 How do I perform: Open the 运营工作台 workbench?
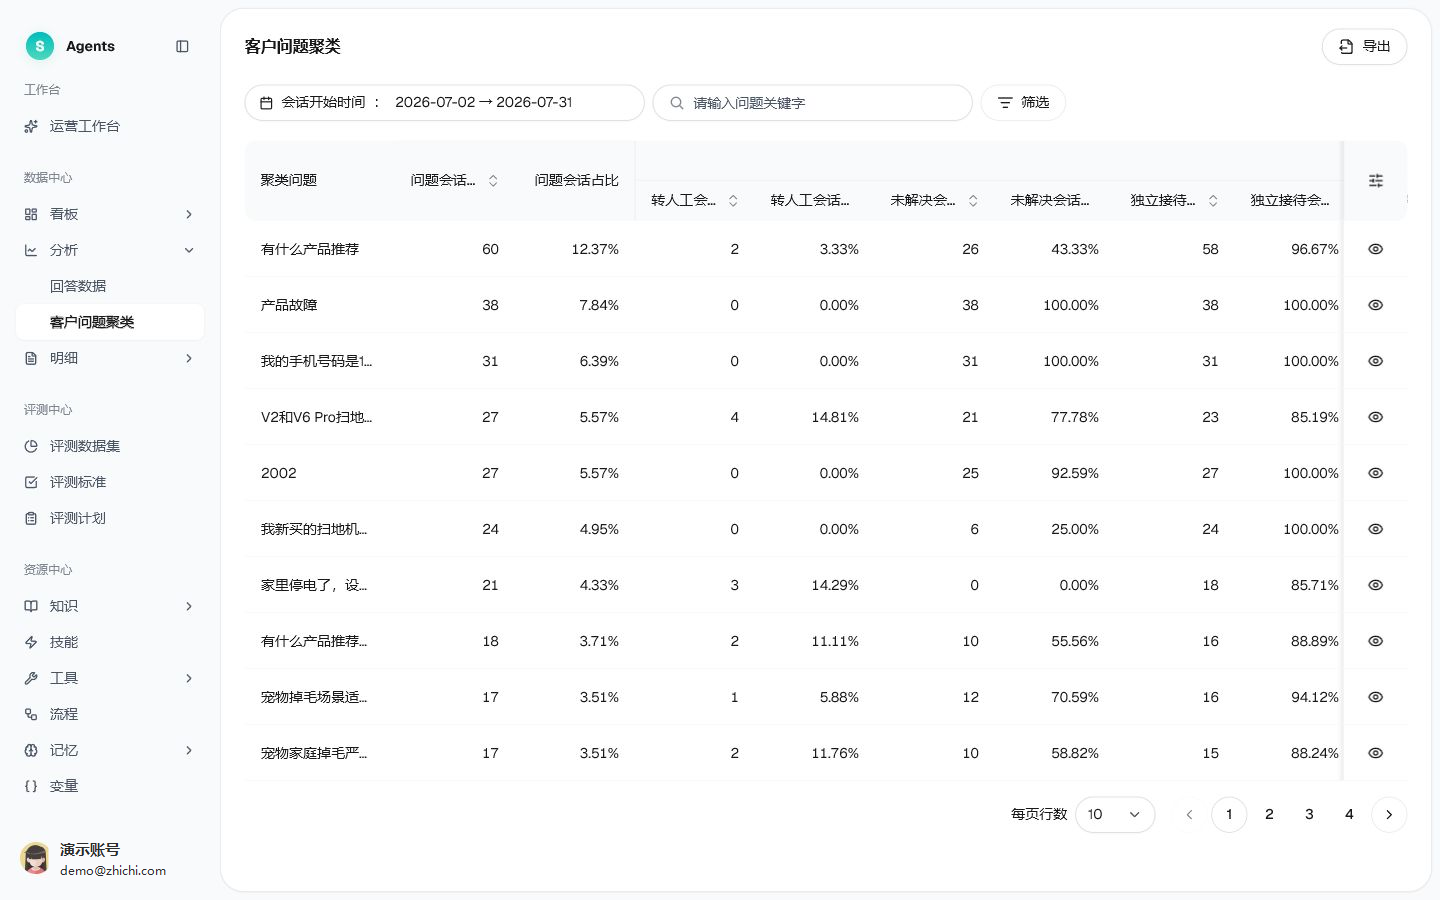[x=110, y=126]
